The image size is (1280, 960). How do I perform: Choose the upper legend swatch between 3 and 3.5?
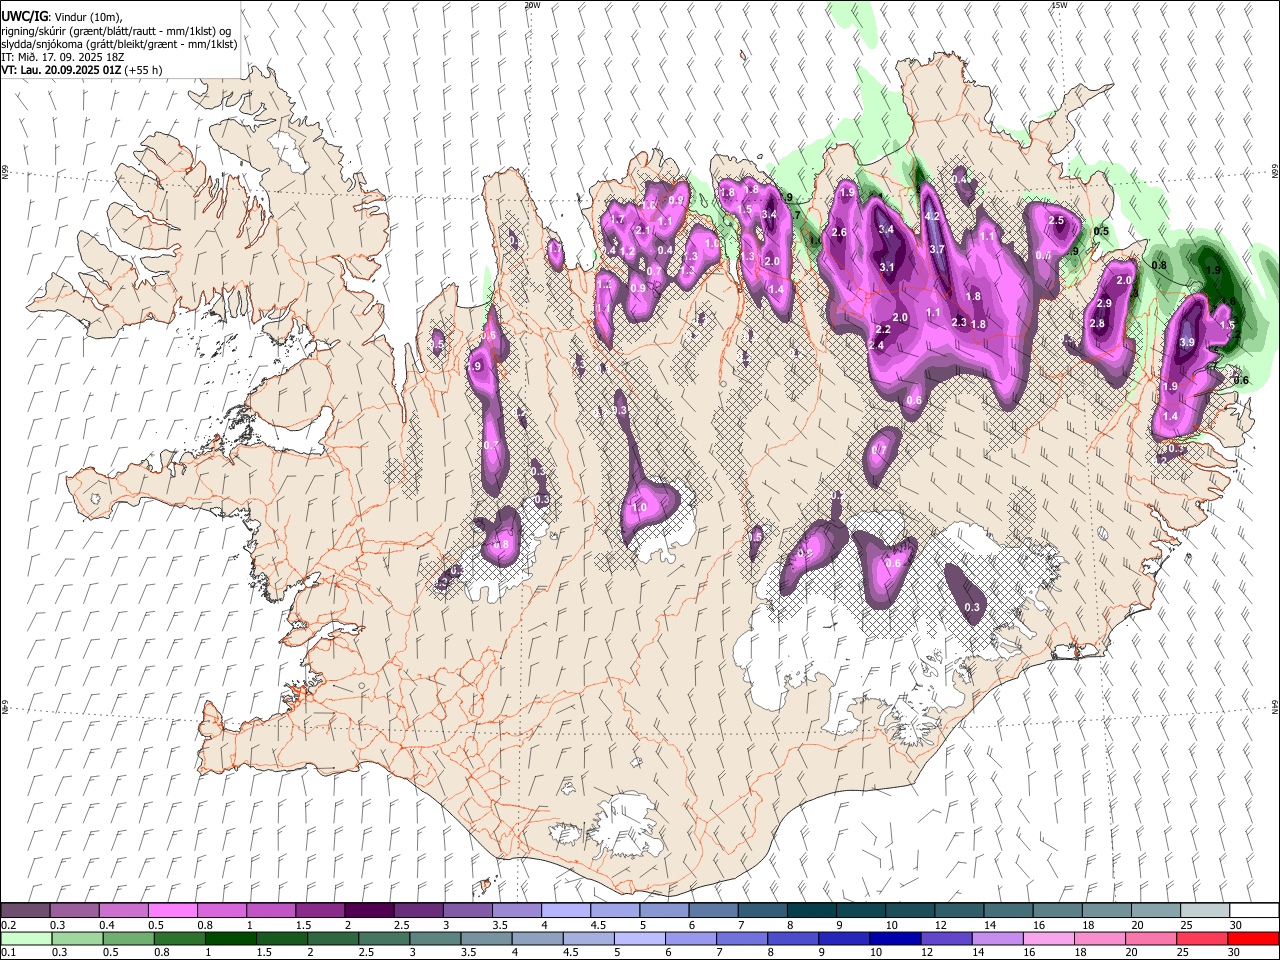[x=467, y=910]
